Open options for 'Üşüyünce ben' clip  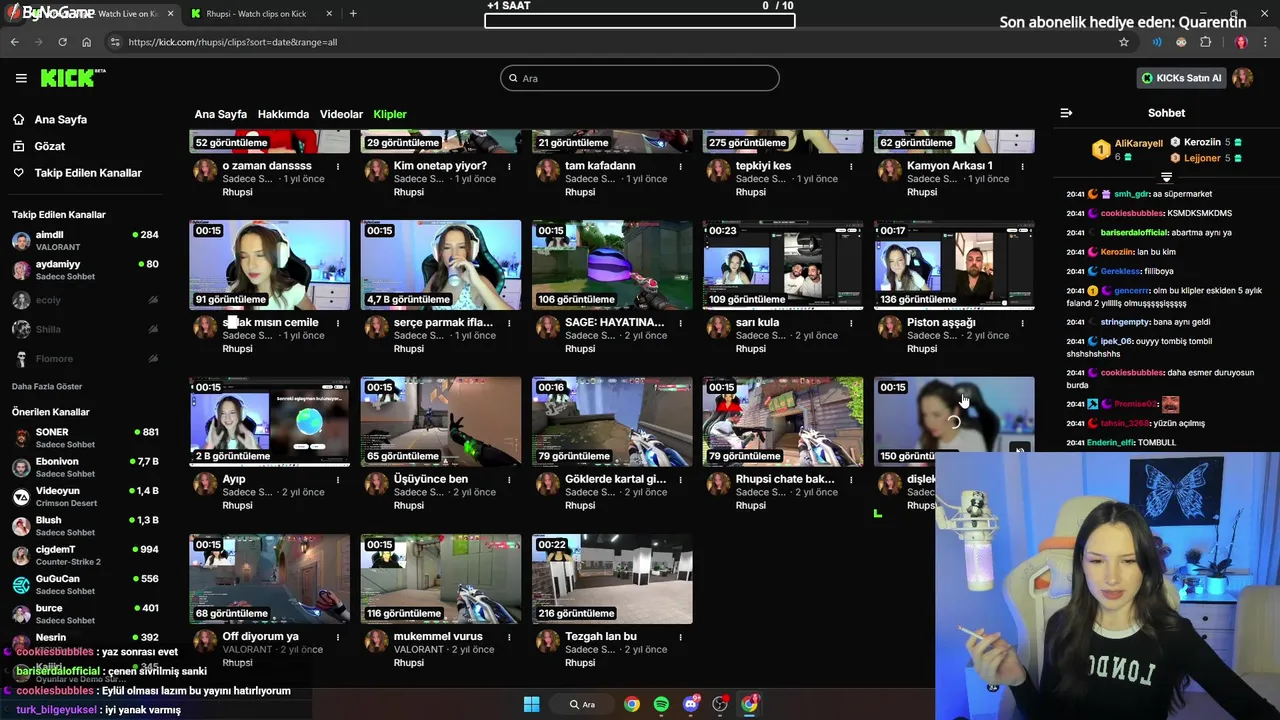[509, 480]
